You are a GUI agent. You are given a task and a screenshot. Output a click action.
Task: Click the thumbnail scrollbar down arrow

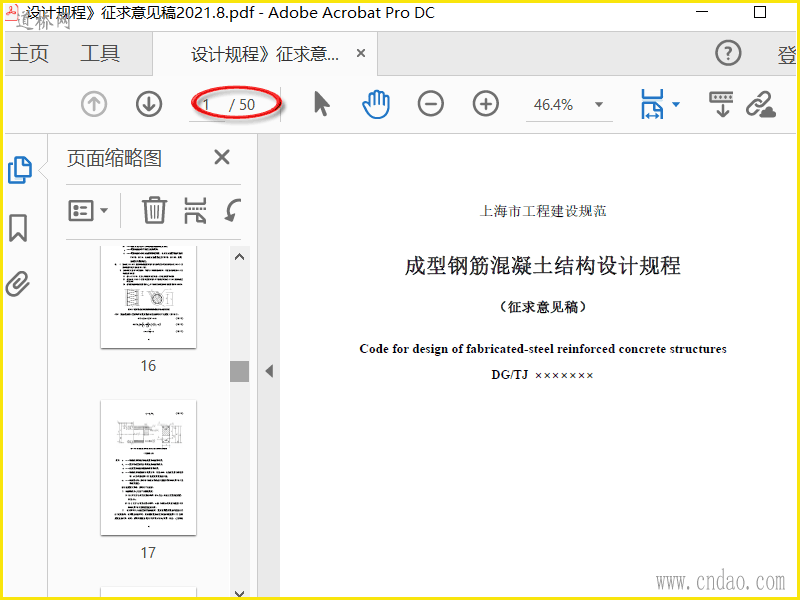[239, 593]
